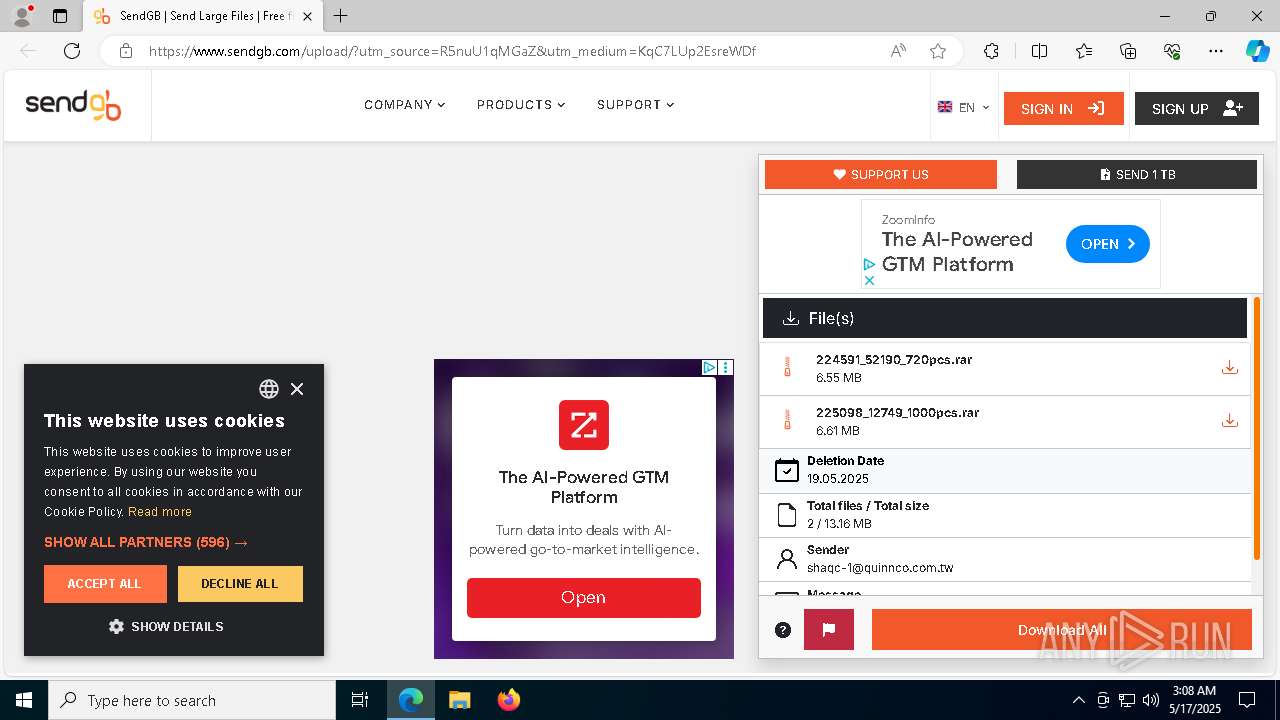1280x720 pixels.
Task: Close the cookie consent popup
Action: [x=297, y=389]
